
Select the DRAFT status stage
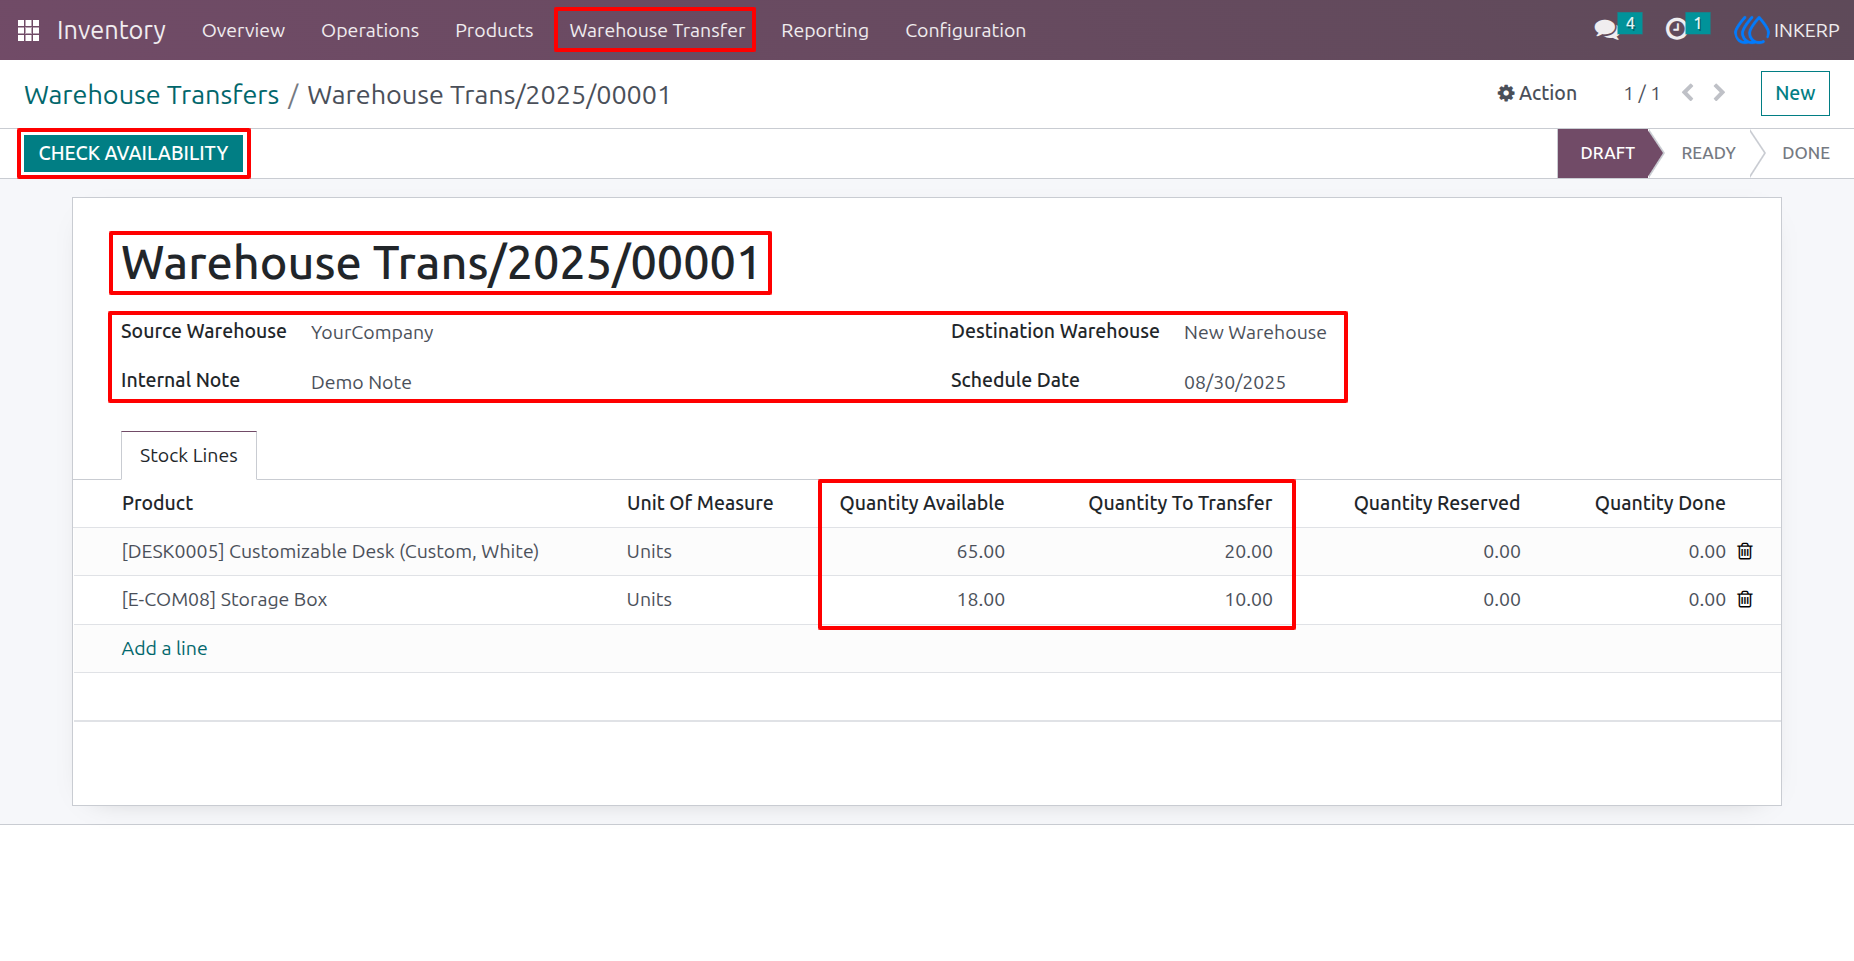pyautogui.click(x=1607, y=153)
